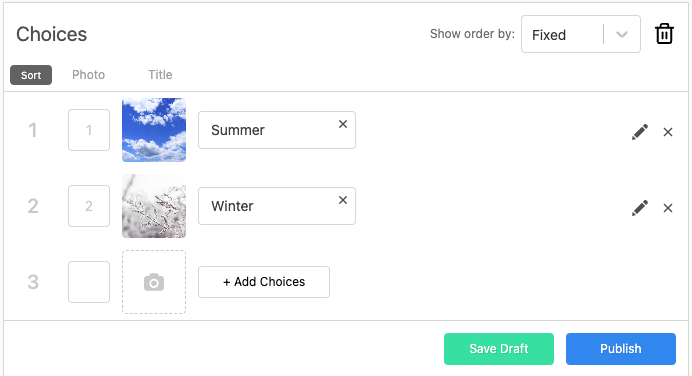The width and height of the screenshot is (692, 376).
Task: Upload a photo via the camera placeholder
Action: pyautogui.click(x=154, y=282)
